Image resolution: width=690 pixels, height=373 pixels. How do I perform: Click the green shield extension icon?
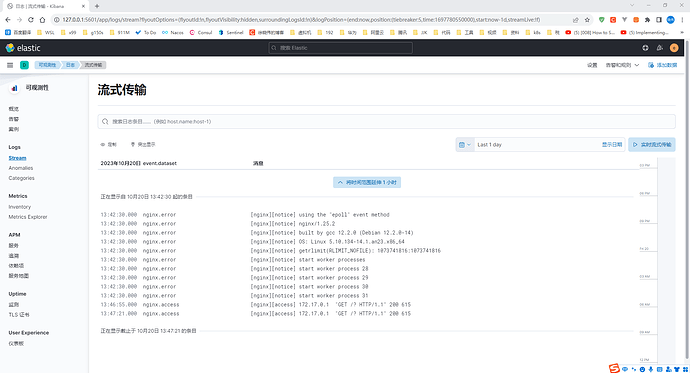pos(602,20)
